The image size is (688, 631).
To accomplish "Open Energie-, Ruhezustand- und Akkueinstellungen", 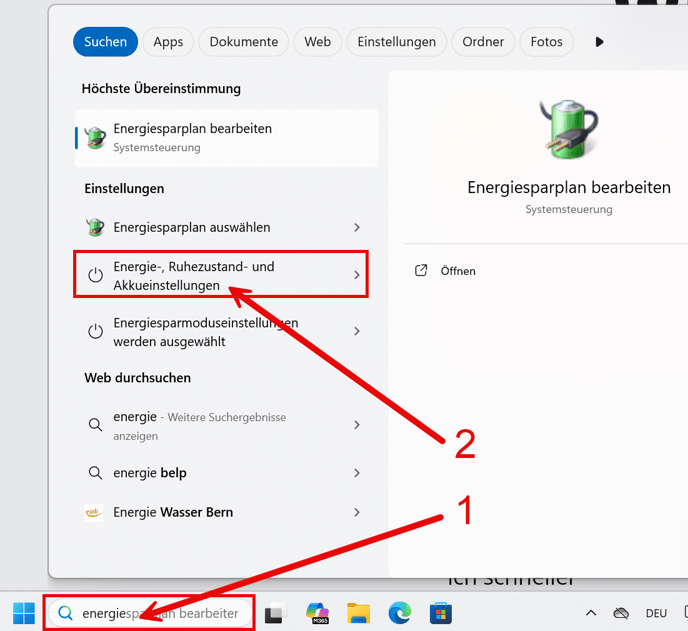I will 221,275.
